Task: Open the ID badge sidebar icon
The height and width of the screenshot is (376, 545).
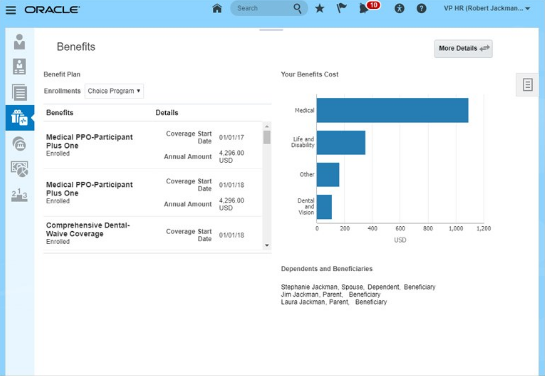Action: 19,66
